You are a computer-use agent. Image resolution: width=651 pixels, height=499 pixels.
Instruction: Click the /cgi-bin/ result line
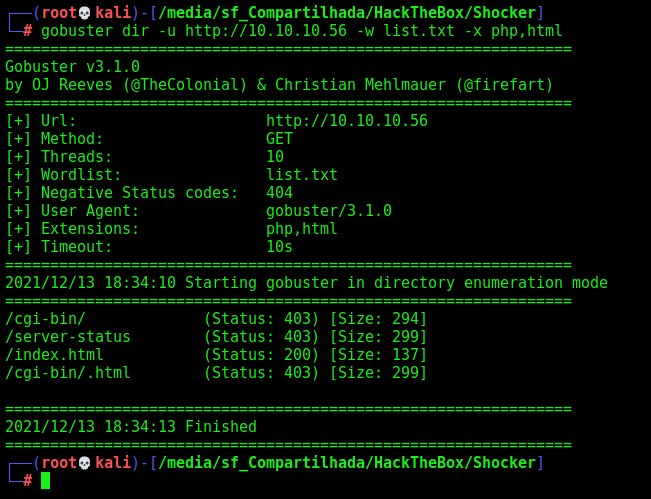click(x=216, y=319)
